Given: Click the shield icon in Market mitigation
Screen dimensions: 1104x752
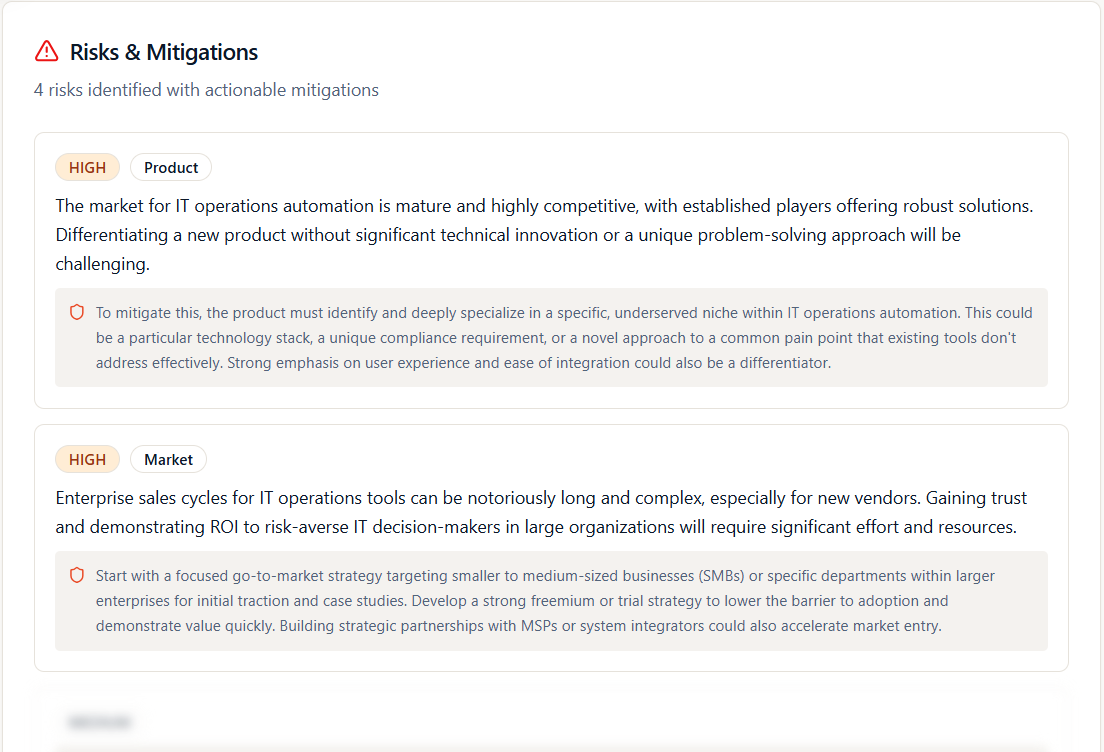Looking at the screenshot, I should 77,575.
